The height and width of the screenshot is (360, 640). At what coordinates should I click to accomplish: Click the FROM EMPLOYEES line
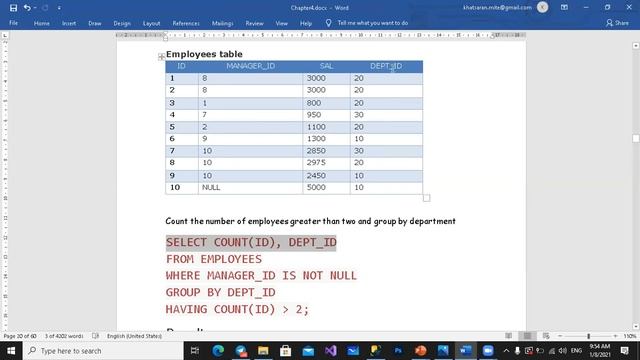coord(213,259)
